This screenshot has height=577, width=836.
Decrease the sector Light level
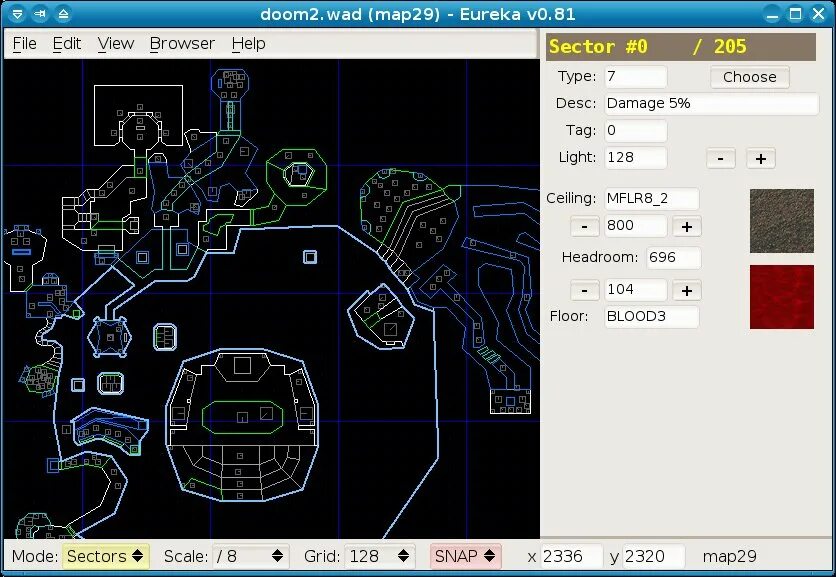coord(720,158)
